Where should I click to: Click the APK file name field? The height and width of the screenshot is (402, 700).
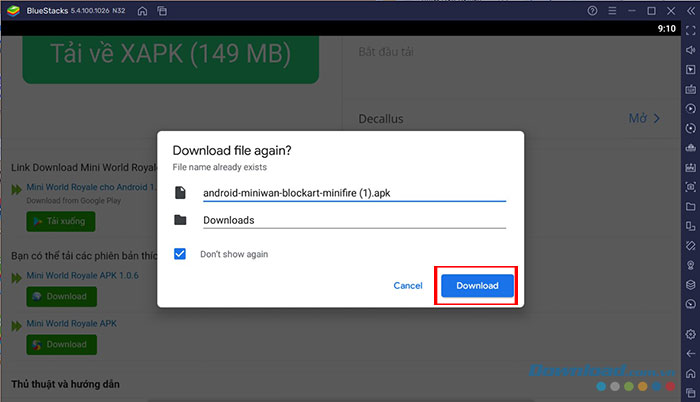coord(354,192)
